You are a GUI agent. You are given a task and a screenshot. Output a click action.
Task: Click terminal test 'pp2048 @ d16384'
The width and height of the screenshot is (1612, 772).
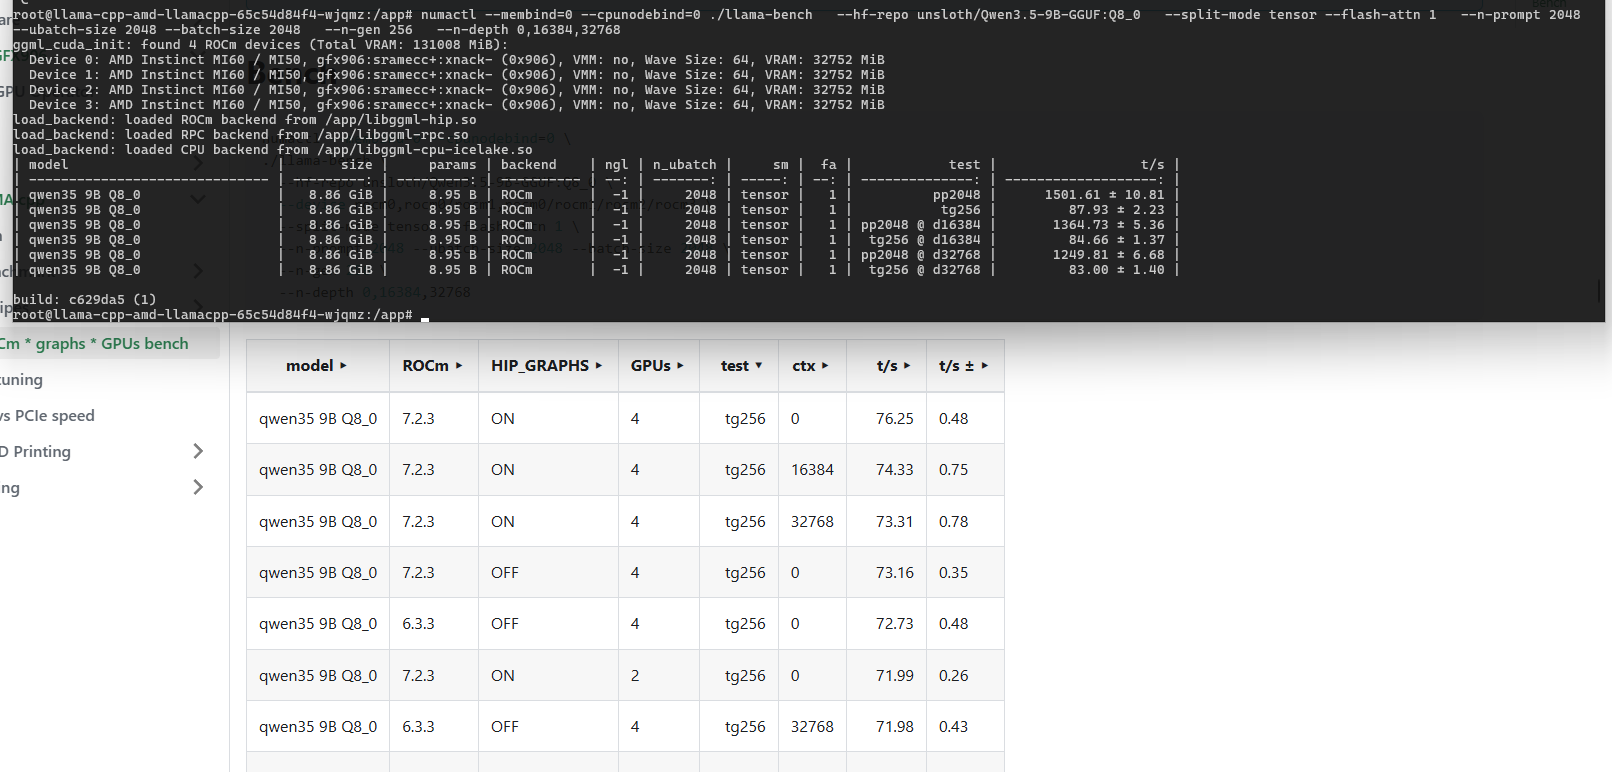(920, 225)
